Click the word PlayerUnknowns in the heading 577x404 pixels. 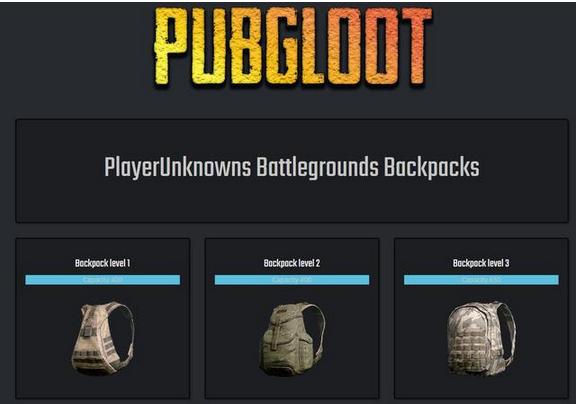click(x=178, y=168)
